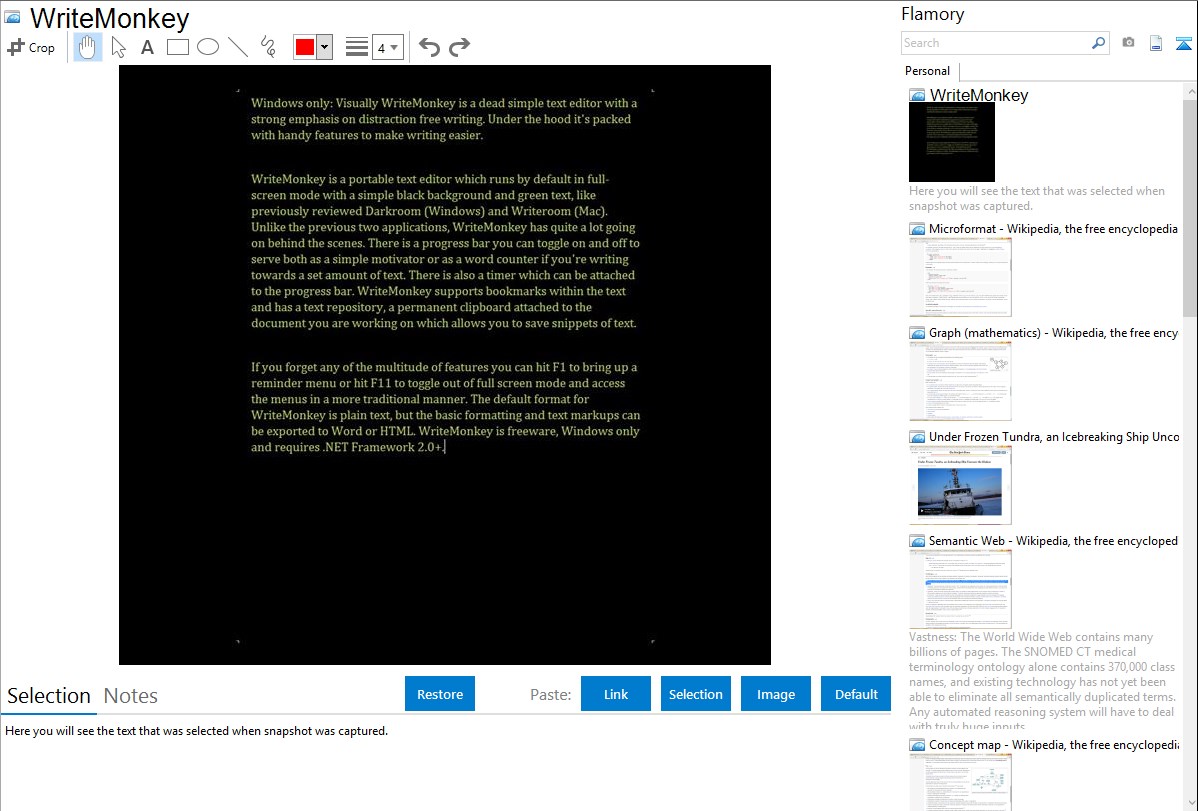The width and height of the screenshot is (1198, 811).
Task: Open the Under Frozen Tundra snapshot thumbnail
Action: pyautogui.click(x=960, y=485)
